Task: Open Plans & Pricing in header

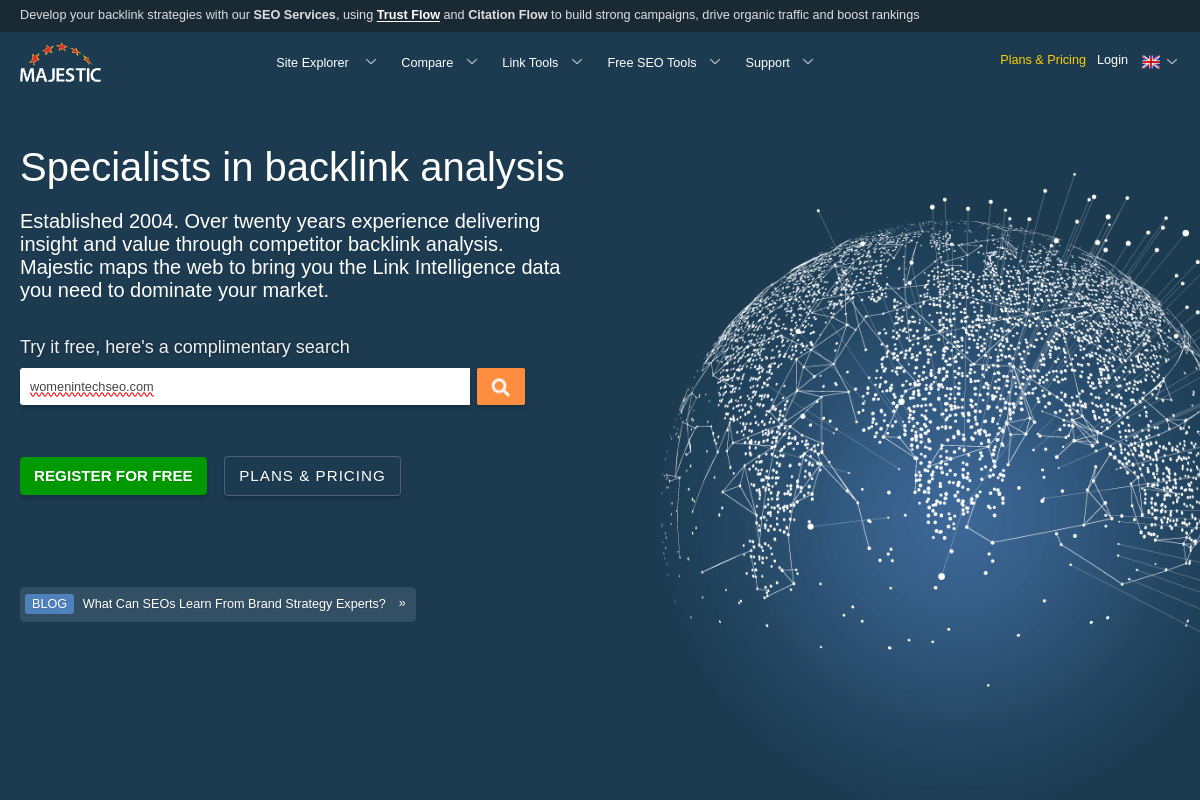Action: tap(1043, 60)
